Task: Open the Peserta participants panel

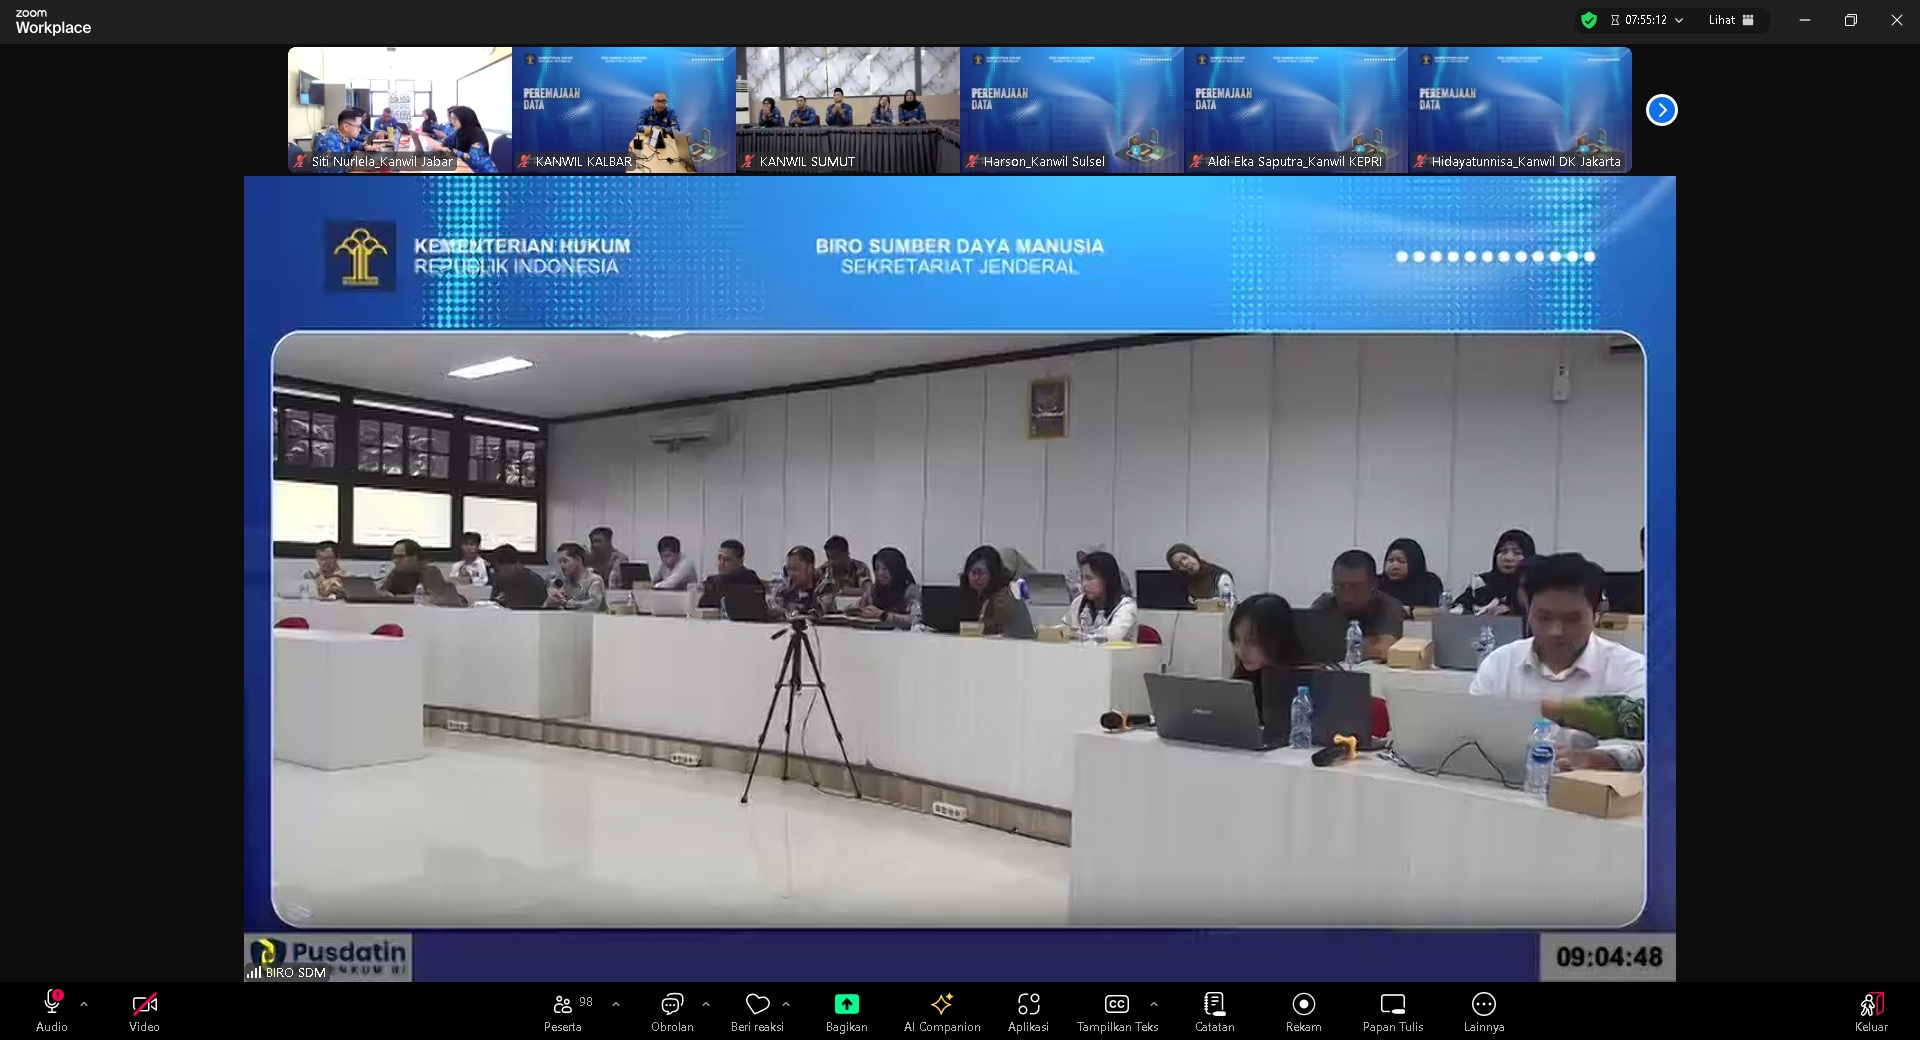Action: [563, 1011]
